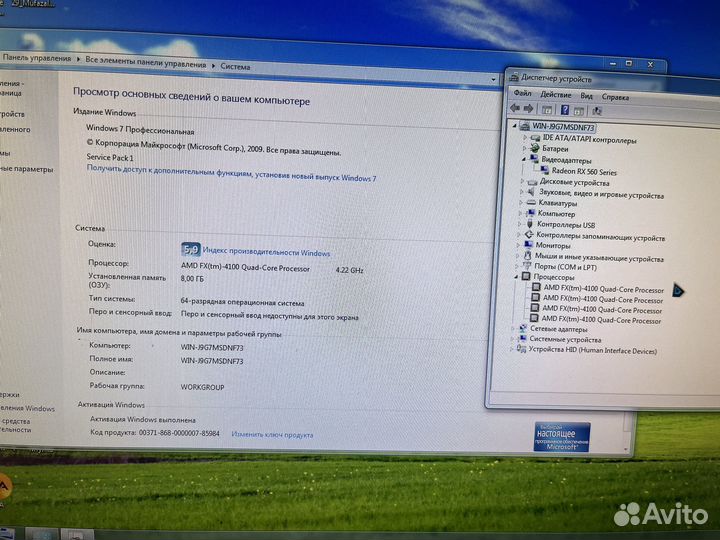Open the Действие menu
This screenshot has width=720, height=540.
pyautogui.click(x=554, y=96)
